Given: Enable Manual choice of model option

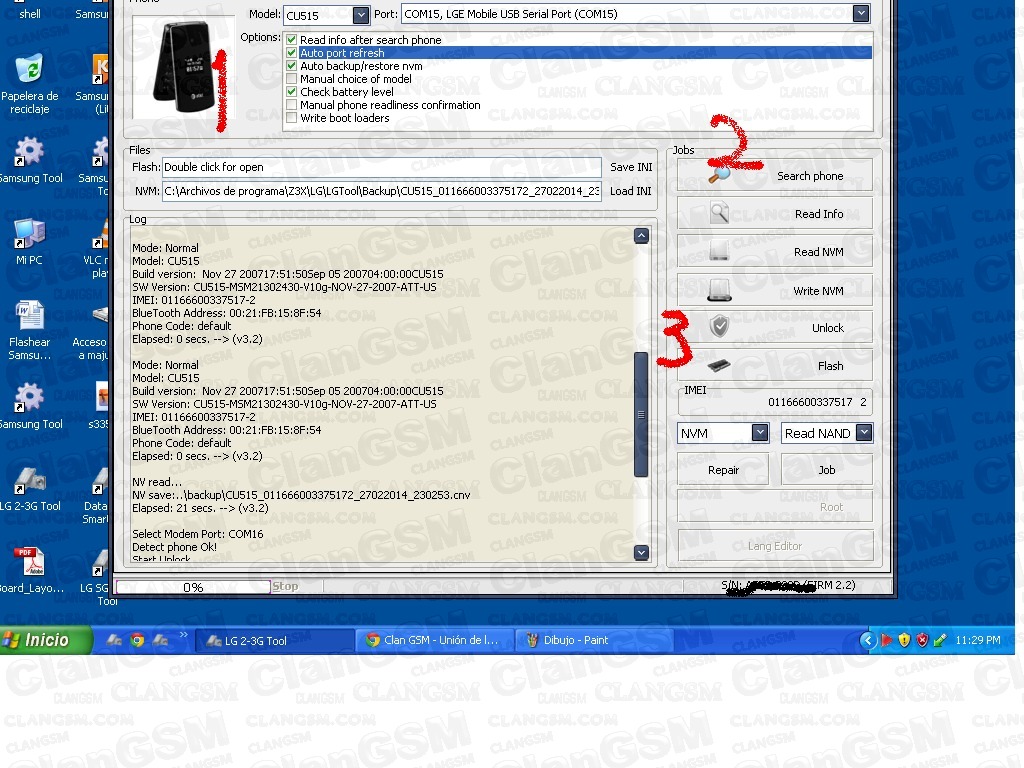Looking at the screenshot, I should click(x=292, y=79).
